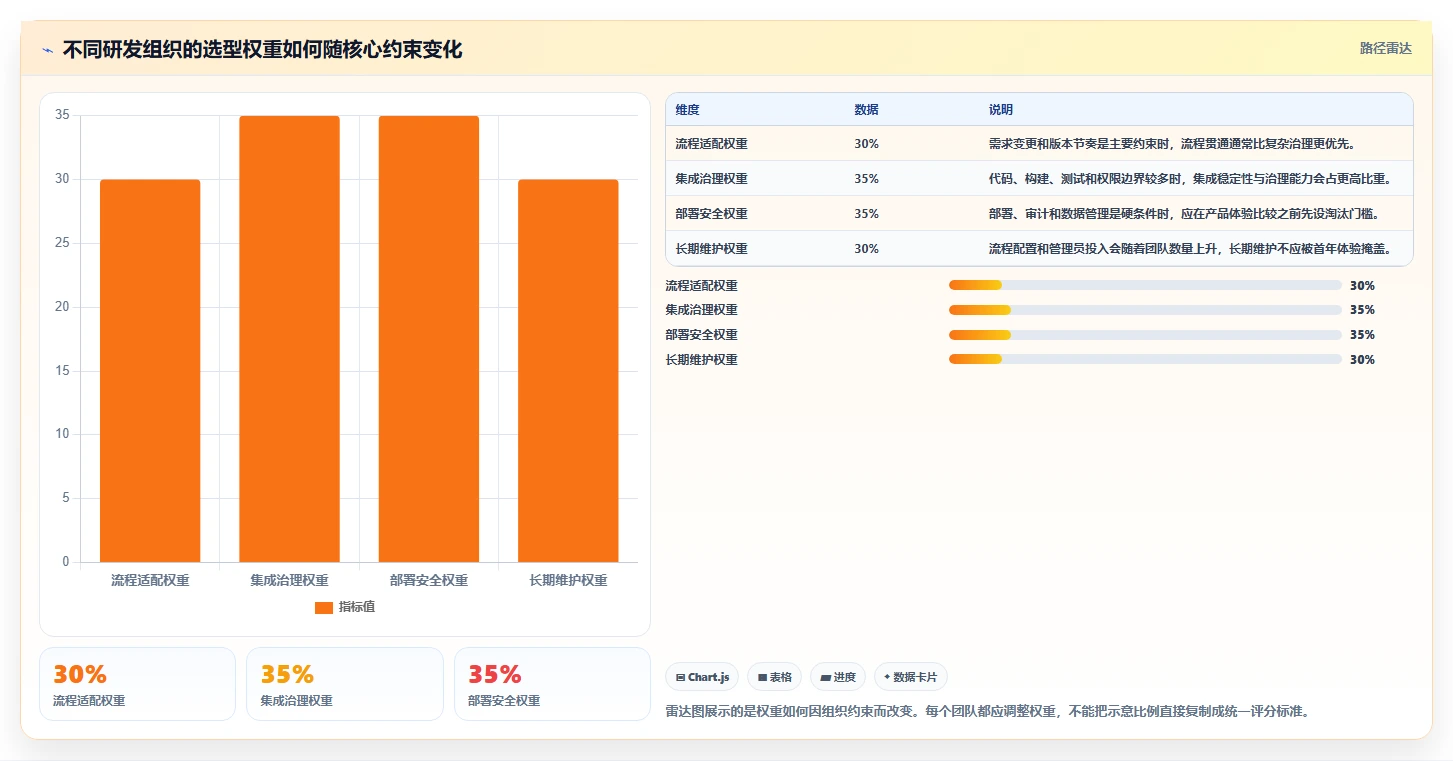Click the 流程适配权重 progress label
Image resolution: width=1453 pixels, height=761 pixels.
click(701, 286)
